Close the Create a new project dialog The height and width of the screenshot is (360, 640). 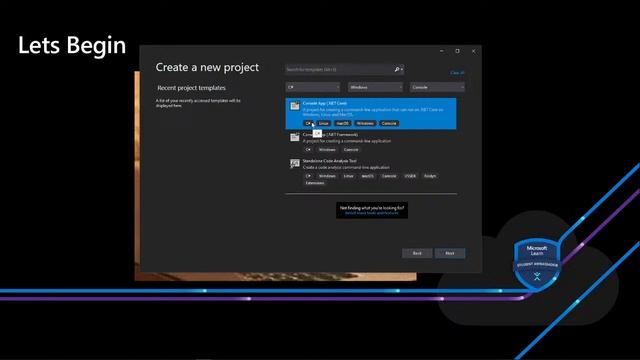click(473, 51)
